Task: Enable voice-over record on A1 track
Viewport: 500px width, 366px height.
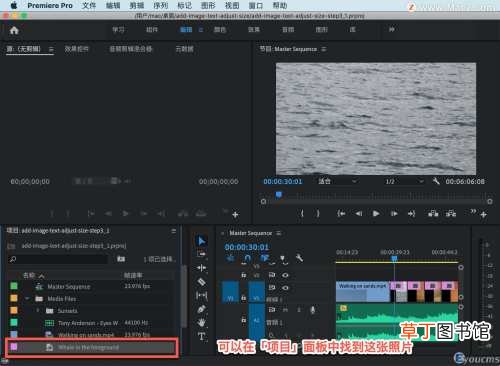Action: click(312, 310)
